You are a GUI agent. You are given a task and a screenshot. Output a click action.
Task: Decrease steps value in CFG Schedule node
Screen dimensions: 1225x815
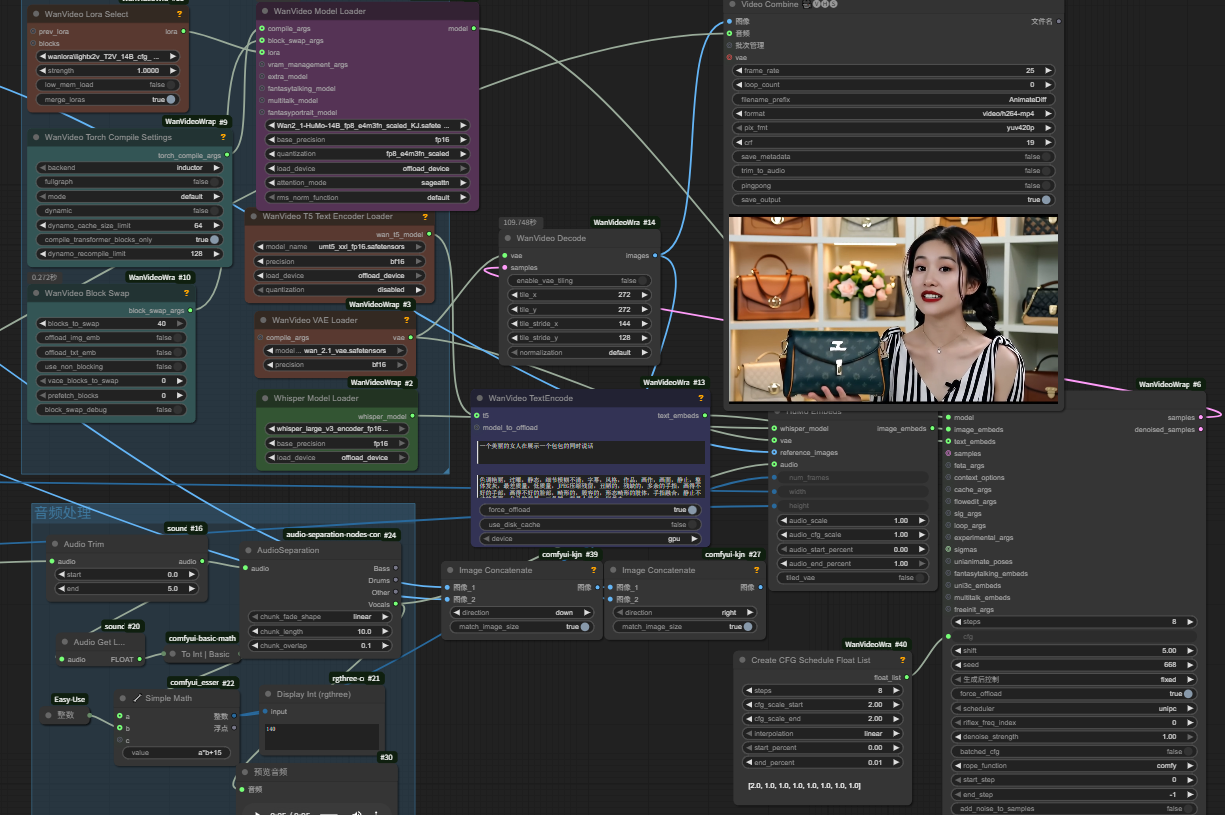(748, 690)
